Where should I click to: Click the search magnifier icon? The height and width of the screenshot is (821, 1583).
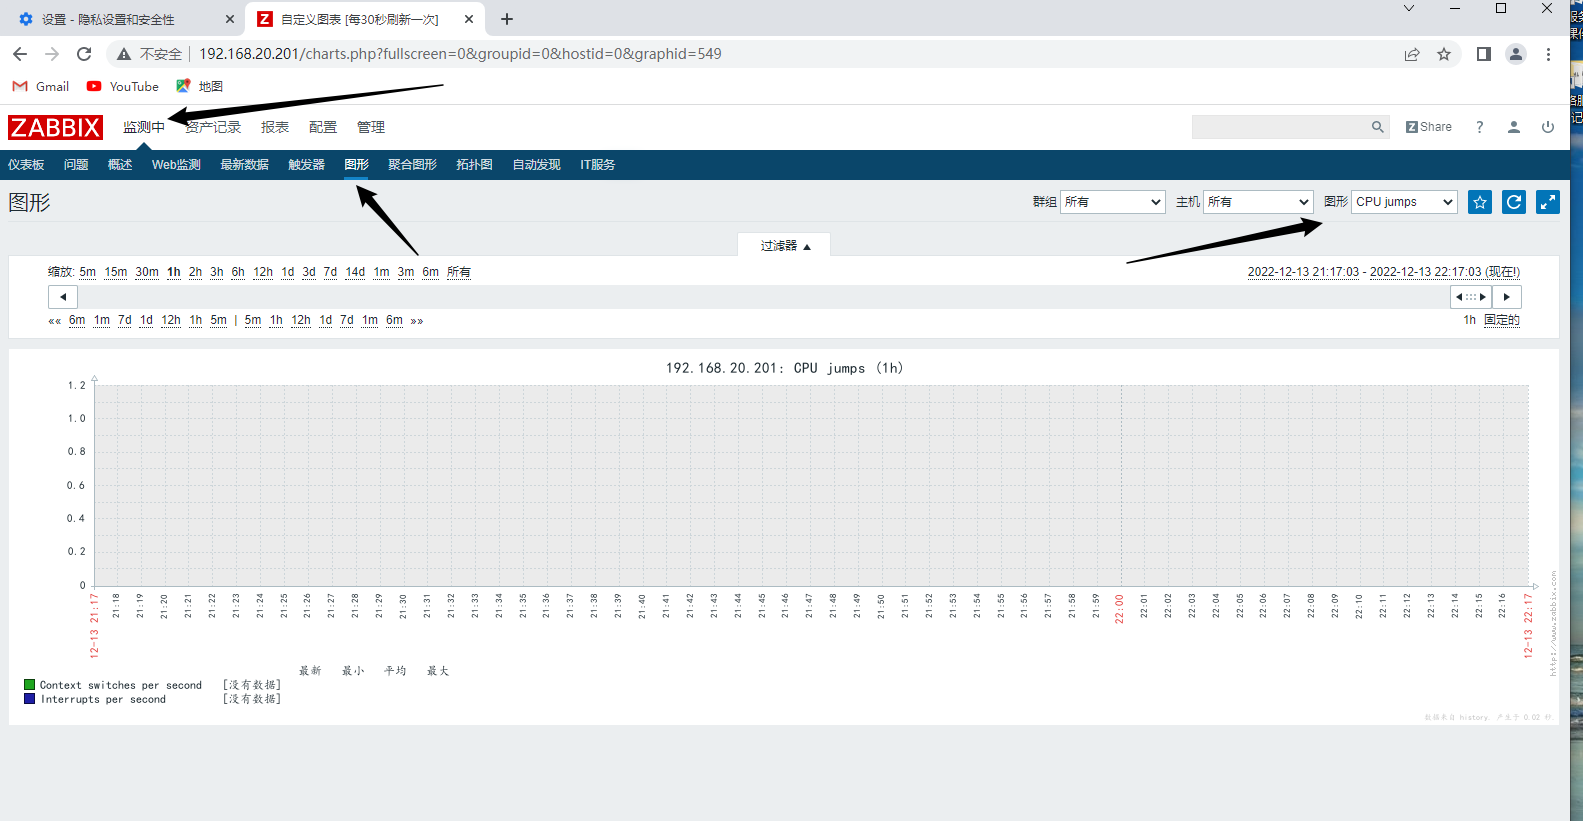coord(1377,127)
